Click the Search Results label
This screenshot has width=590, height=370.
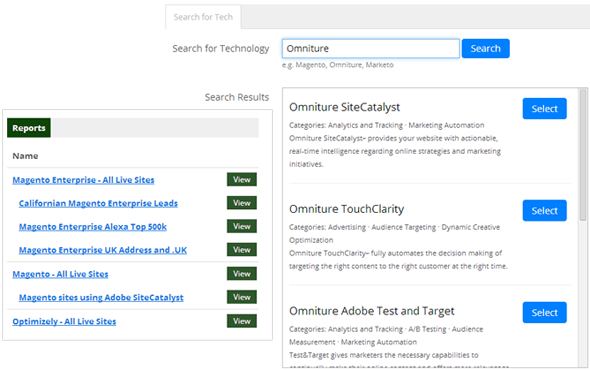[237, 97]
